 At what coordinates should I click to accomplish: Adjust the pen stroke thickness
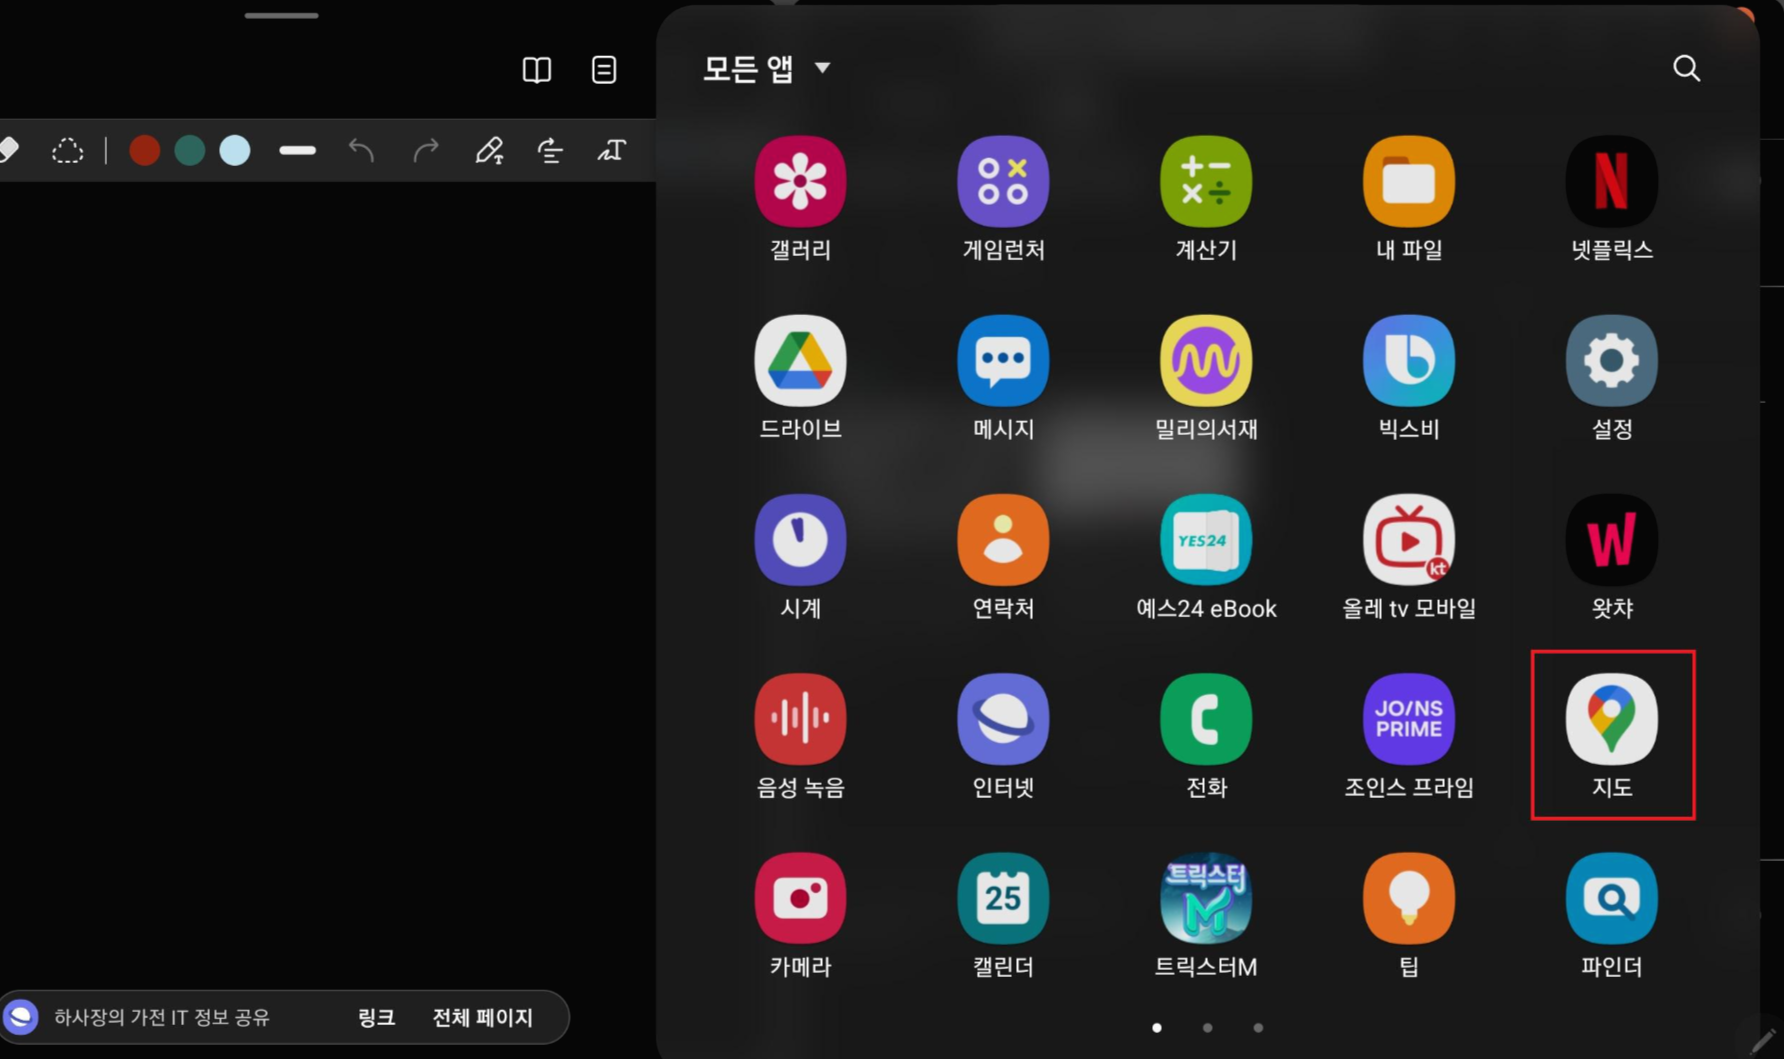[x=298, y=151]
